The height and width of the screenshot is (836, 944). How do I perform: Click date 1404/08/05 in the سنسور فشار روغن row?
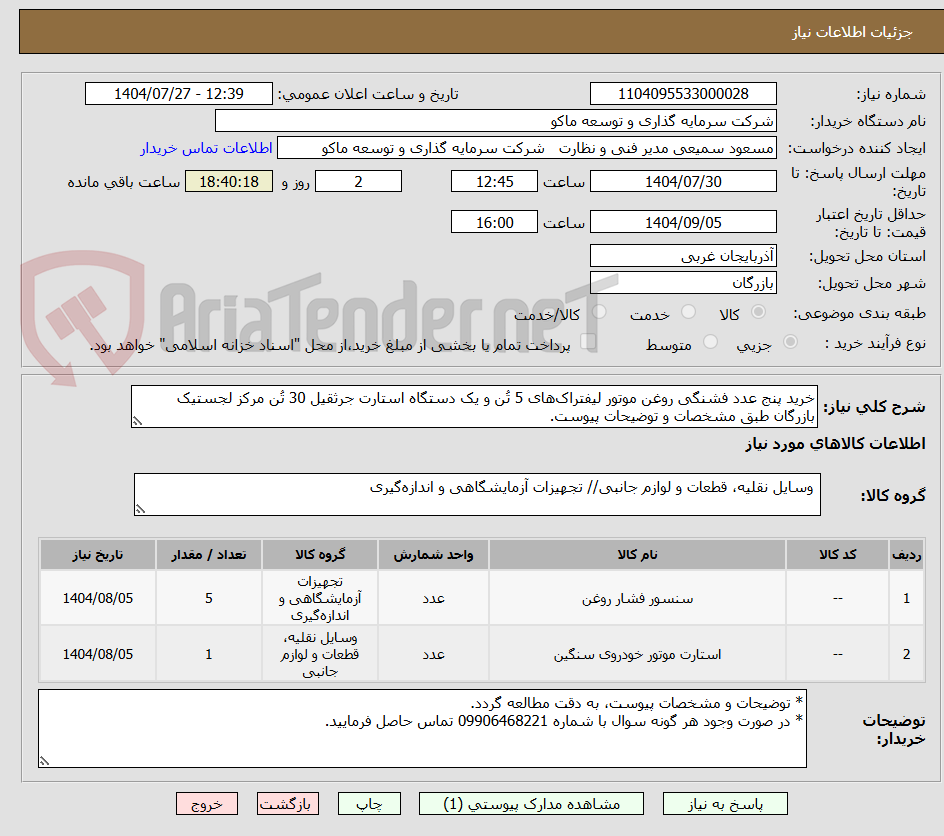coord(98,598)
